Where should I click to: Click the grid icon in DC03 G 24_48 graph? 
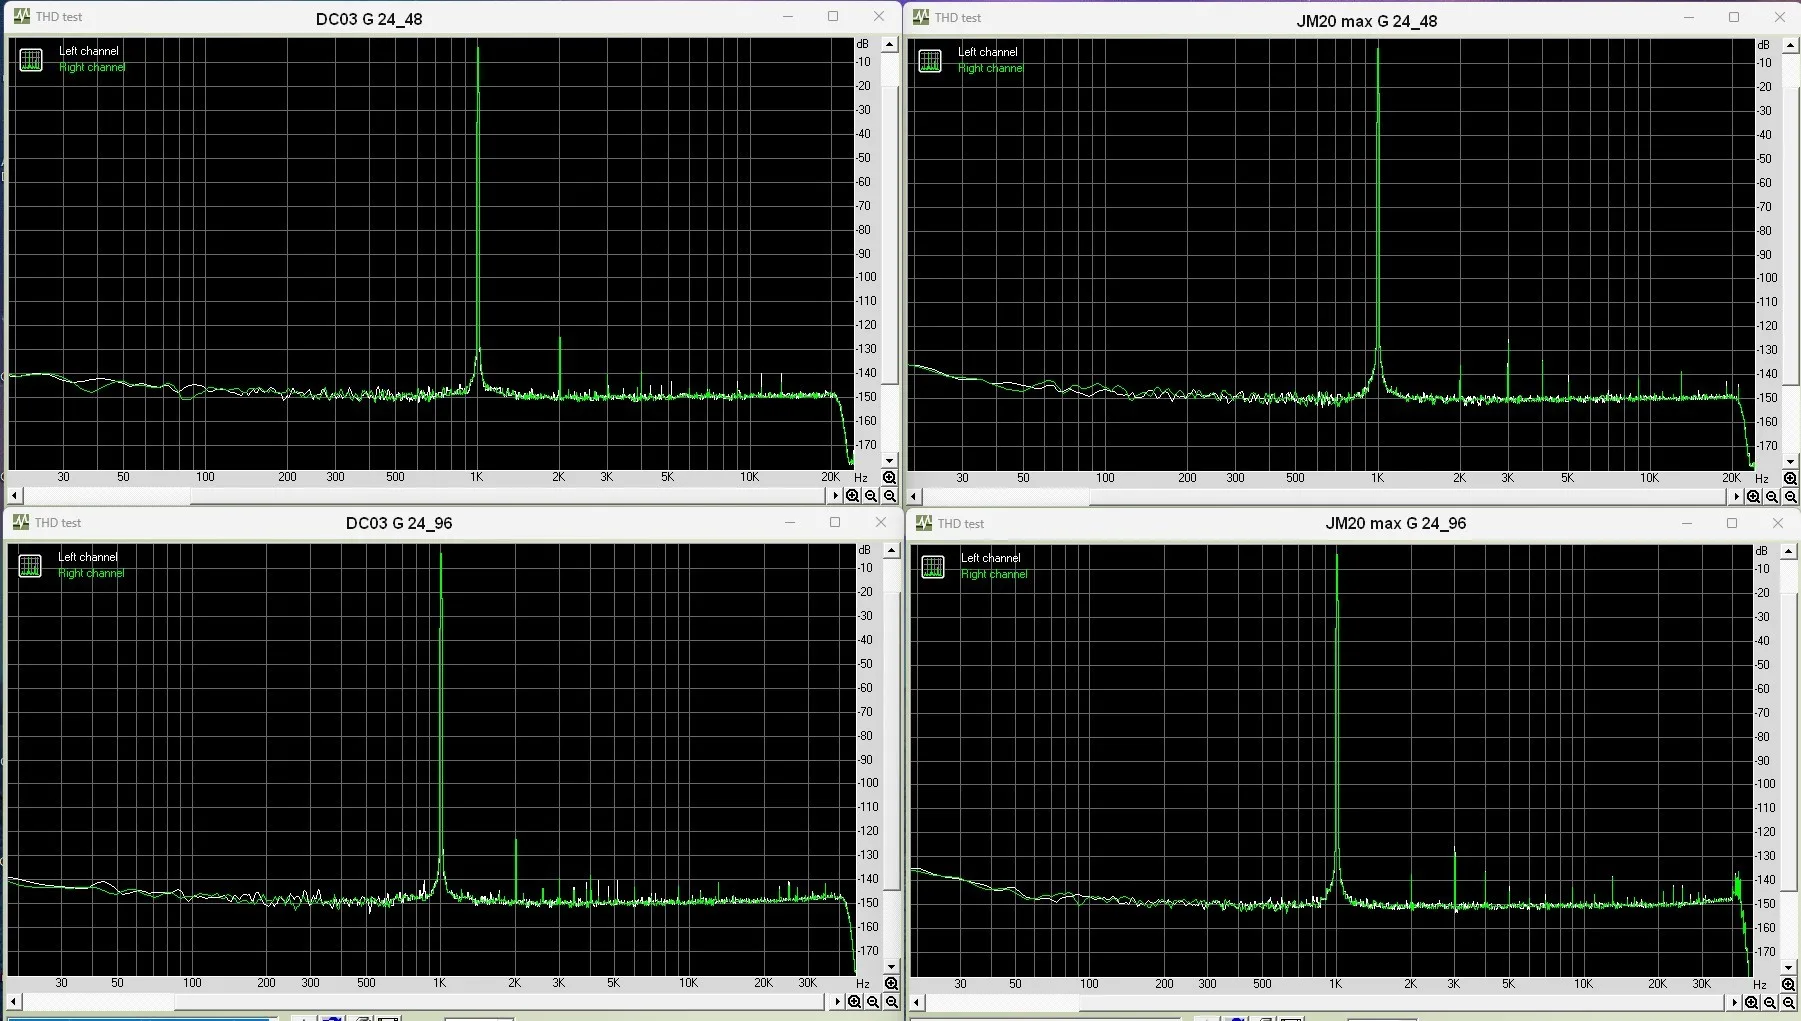(32, 60)
